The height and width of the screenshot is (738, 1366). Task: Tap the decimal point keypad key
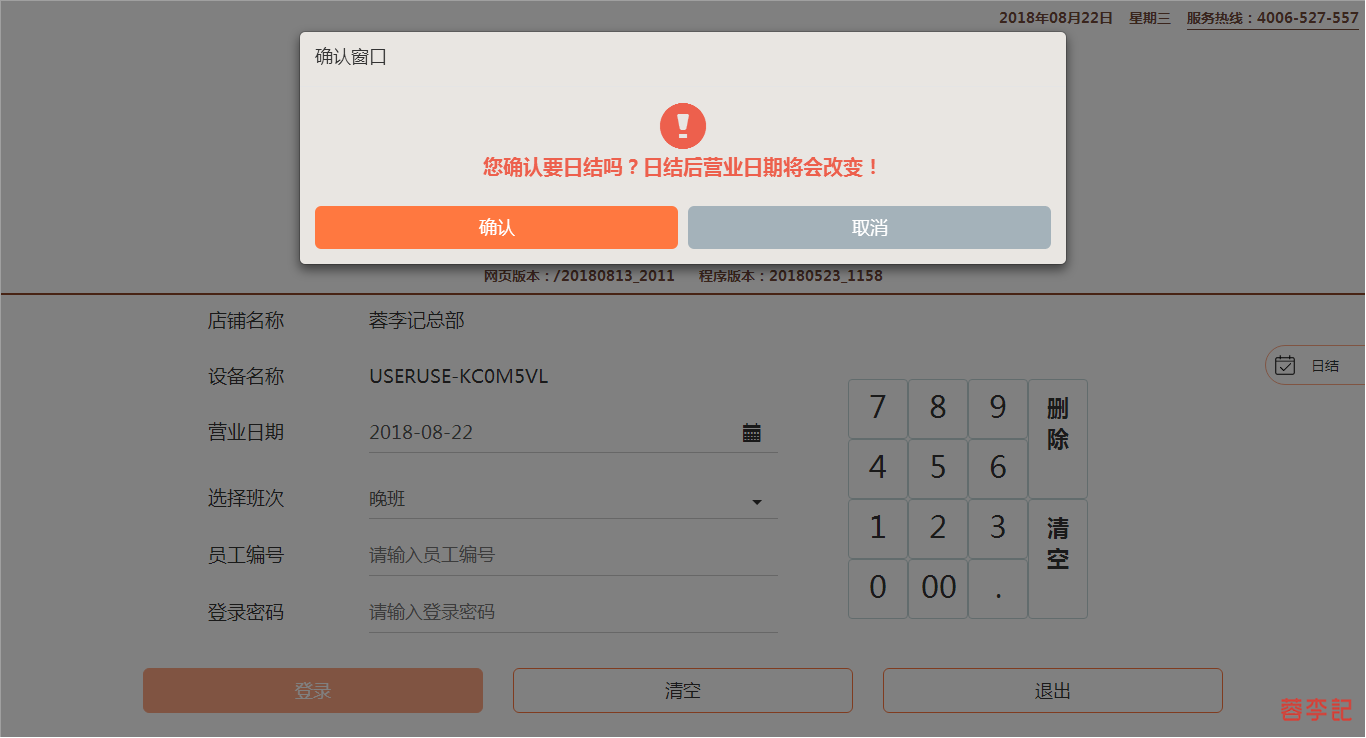coord(998,588)
